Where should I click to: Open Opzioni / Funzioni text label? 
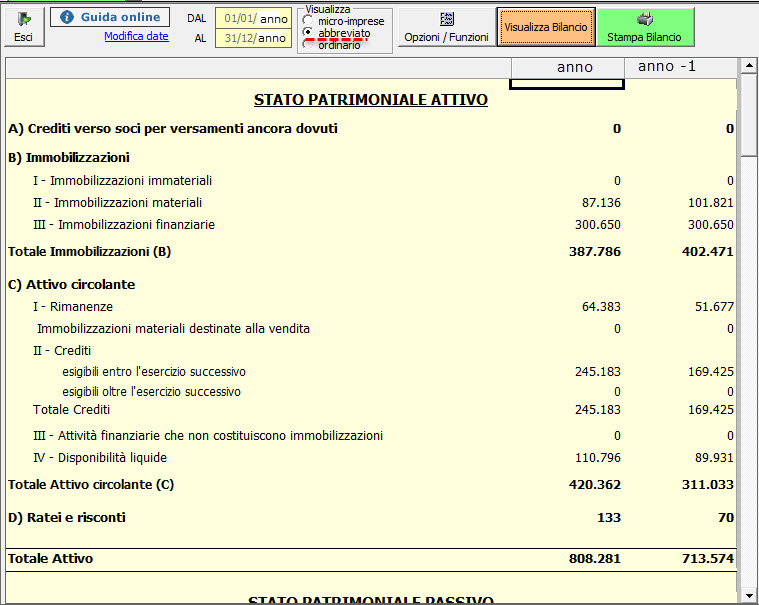tap(446, 37)
